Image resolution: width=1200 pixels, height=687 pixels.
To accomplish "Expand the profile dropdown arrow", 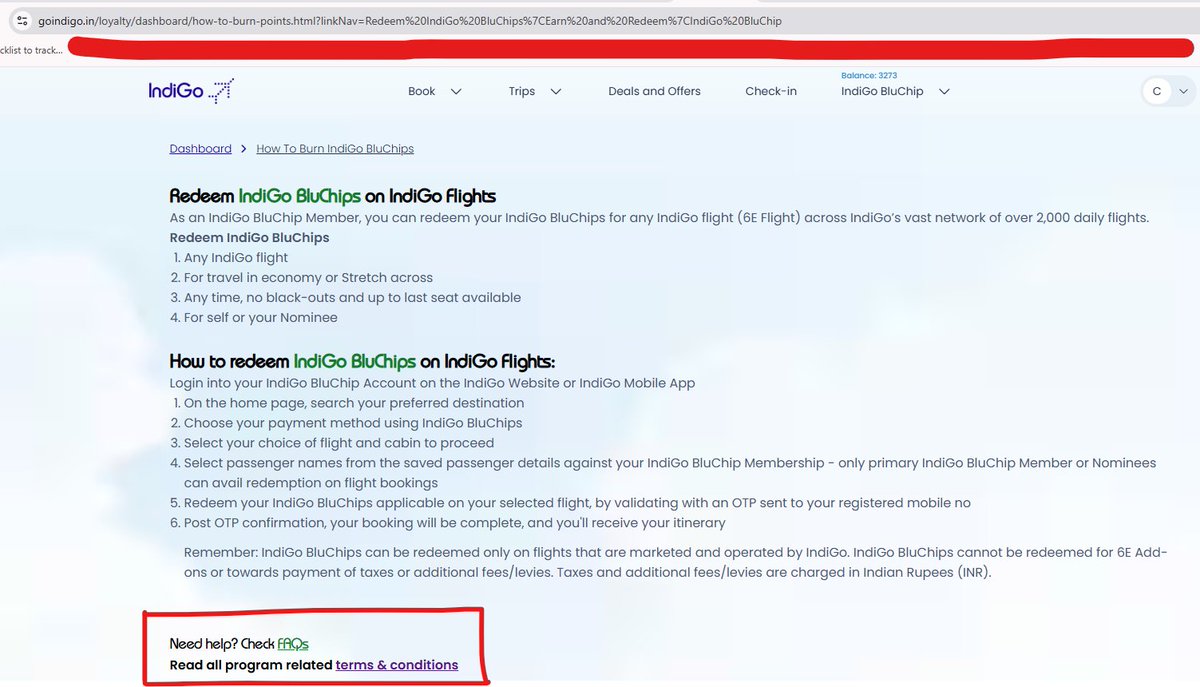I will click(x=1184, y=91).
